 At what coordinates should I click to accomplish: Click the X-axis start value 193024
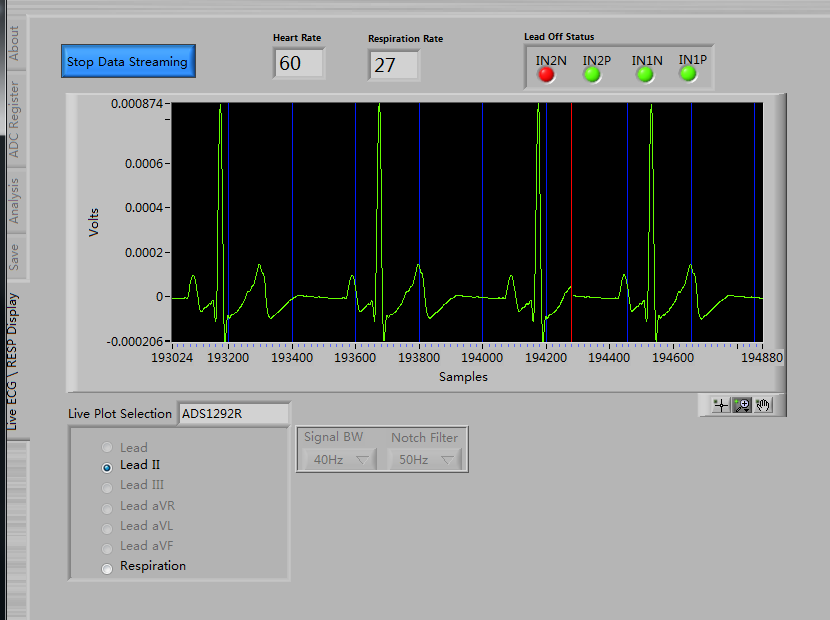[172, 358]
